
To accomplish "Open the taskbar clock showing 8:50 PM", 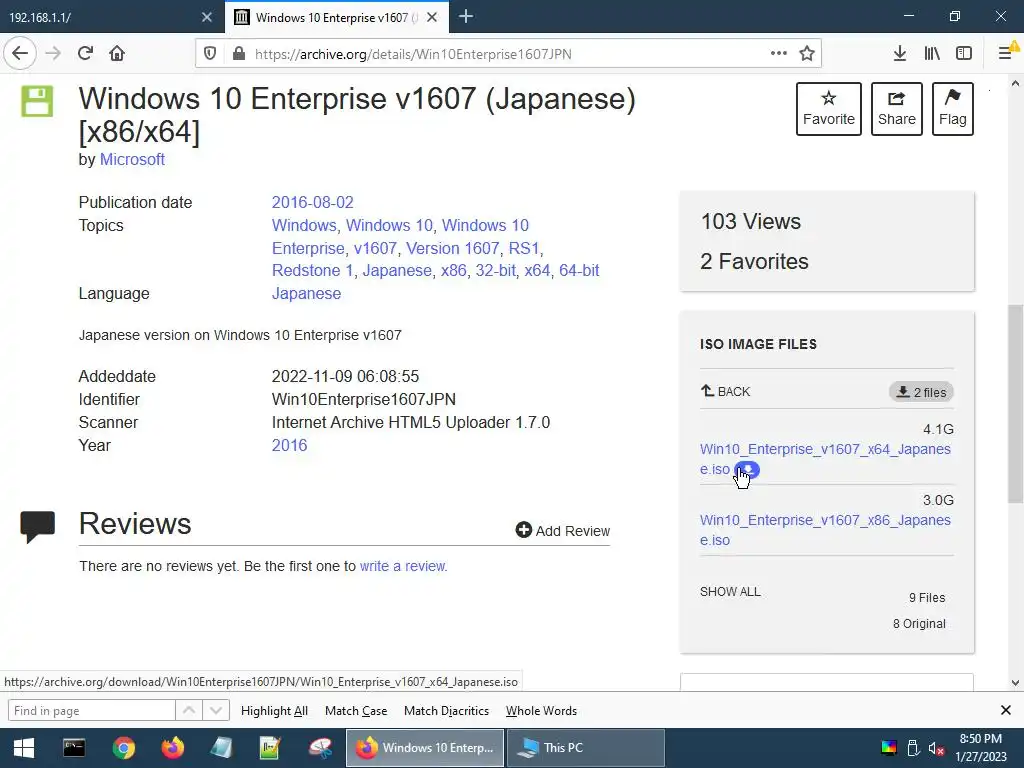I will tap(981, 748).
